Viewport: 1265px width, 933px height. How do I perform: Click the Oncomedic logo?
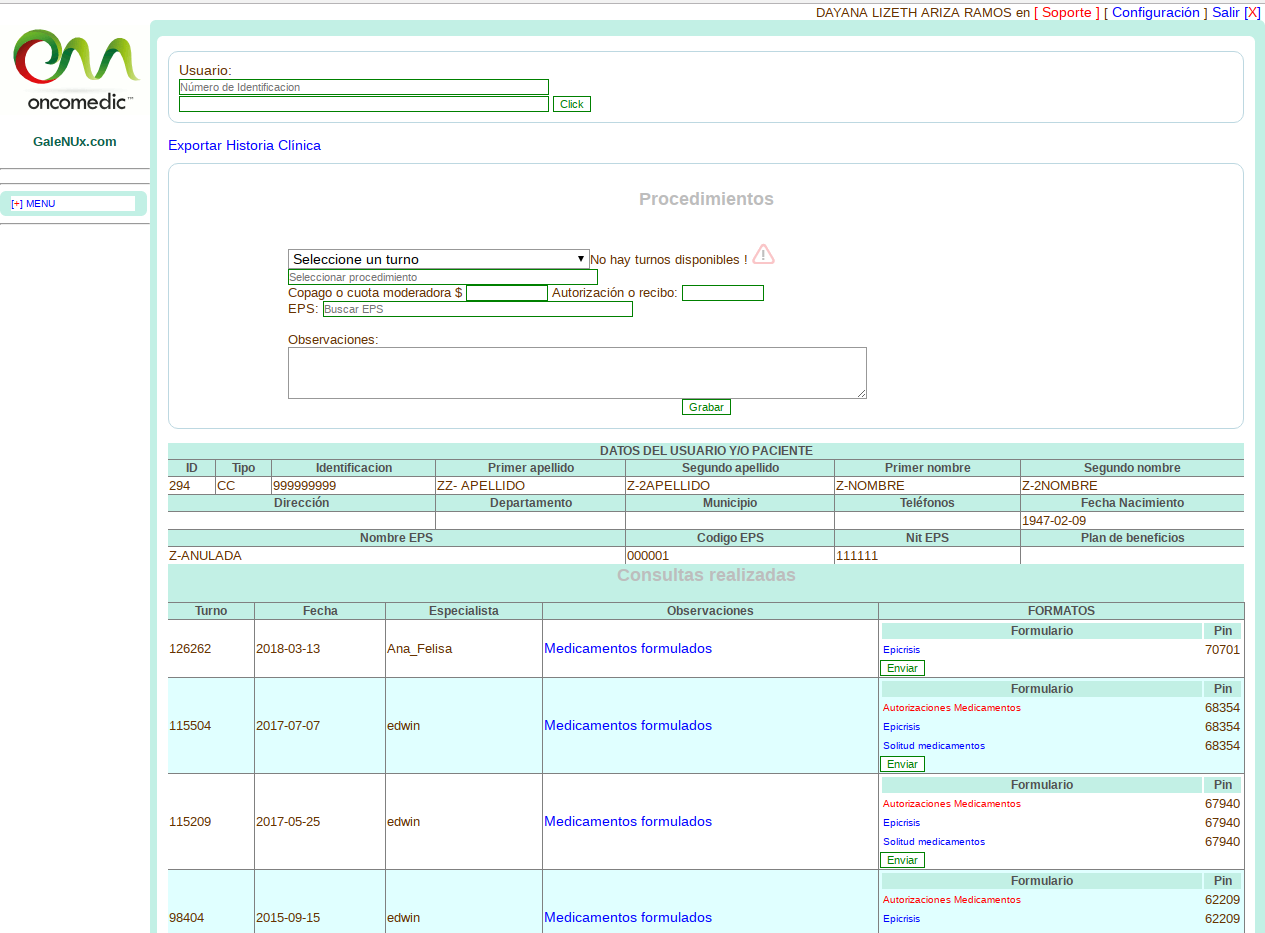pyautogui.click(x=75, y=70)
